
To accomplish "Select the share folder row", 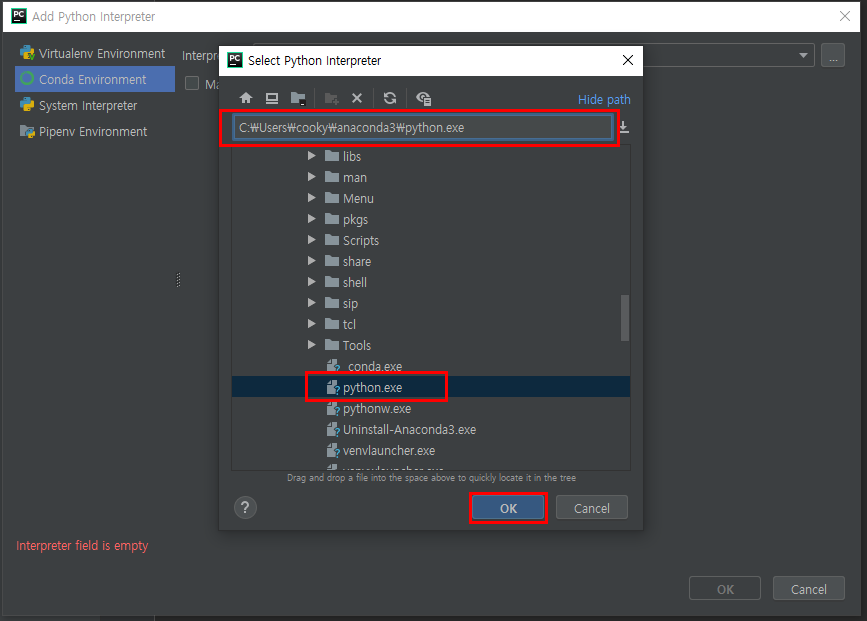I will [431, 261].
